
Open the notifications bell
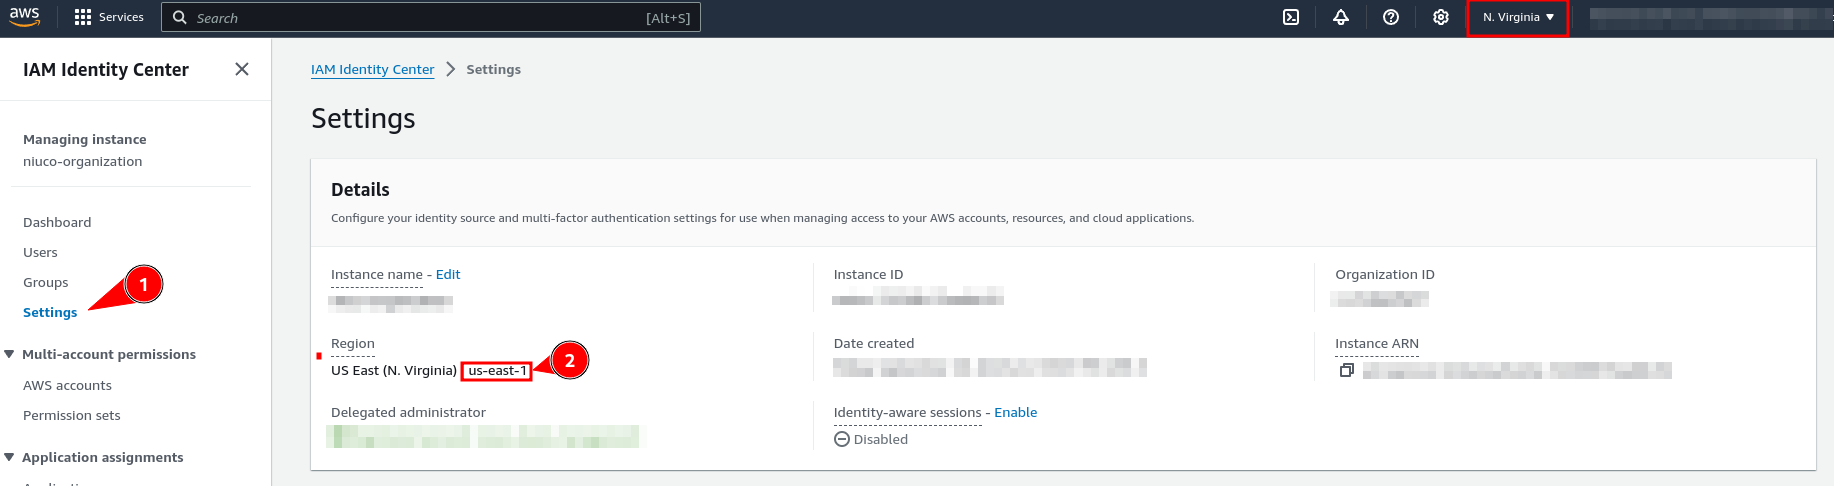pyautogui.click(x=1341, y=17)
